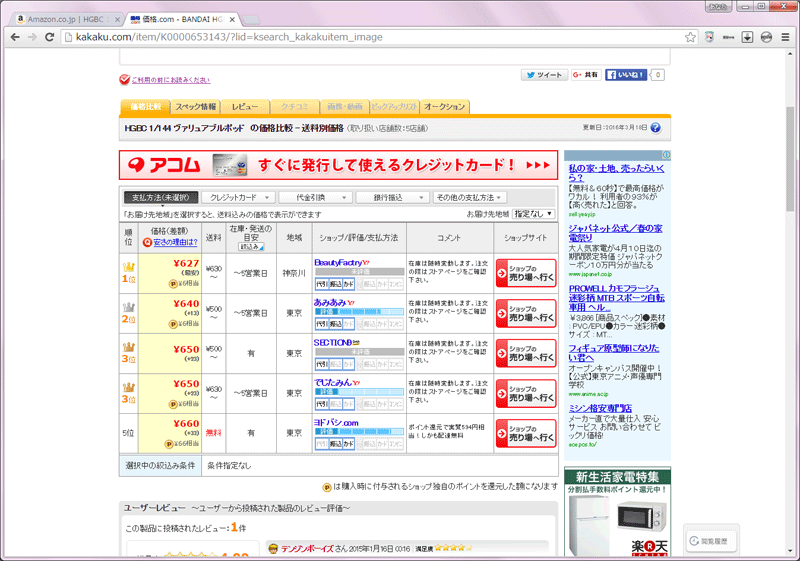Toggle the 絞込み stock filter button
The width and height of the screenshot is (800, 561).
(250, 246)
